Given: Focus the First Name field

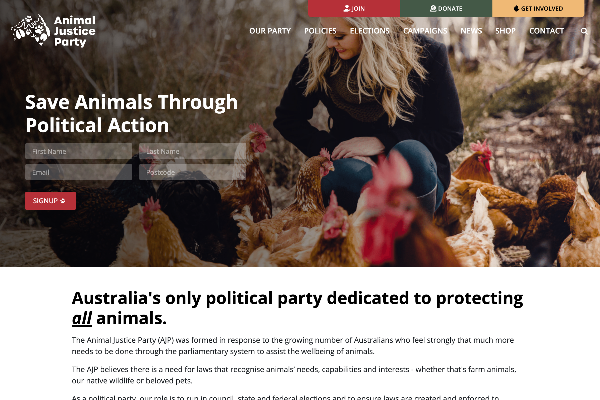Looking at the screenshot, I should click(x=78, y=151).
